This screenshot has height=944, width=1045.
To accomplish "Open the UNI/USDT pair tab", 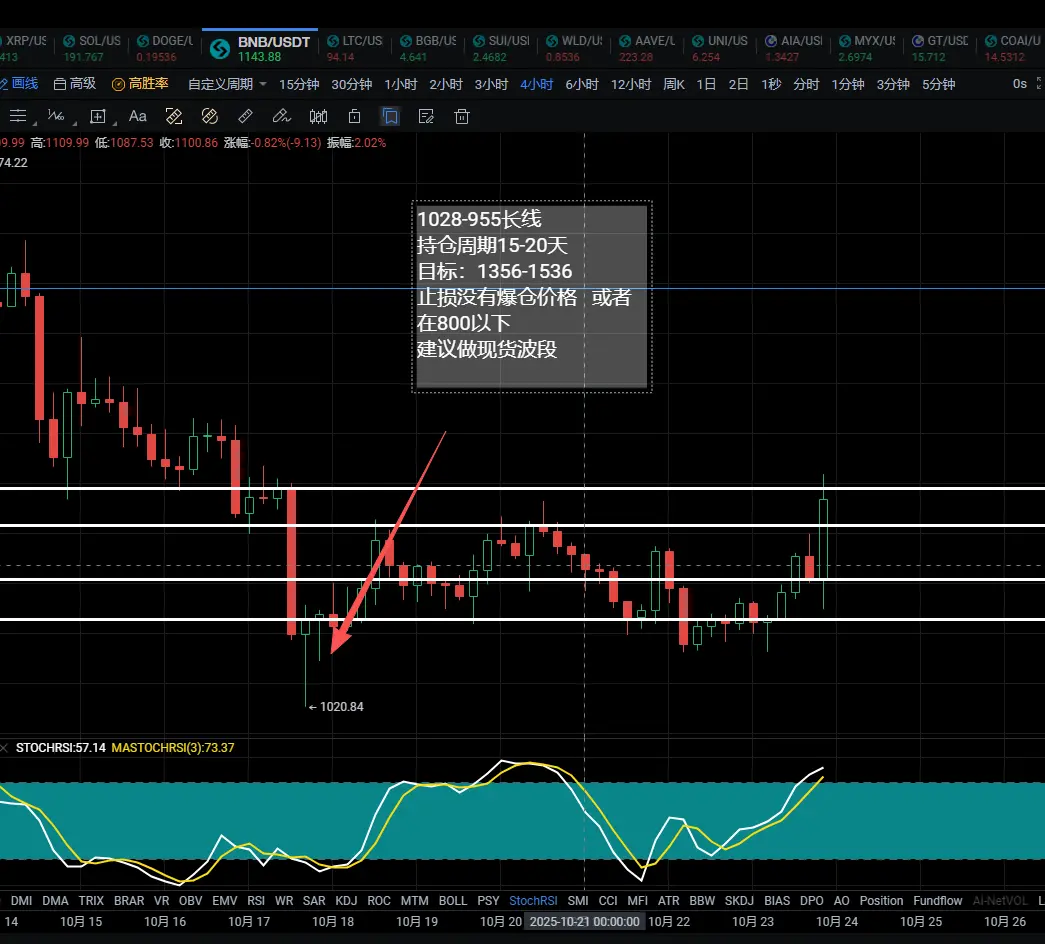I will coord(720,48).
